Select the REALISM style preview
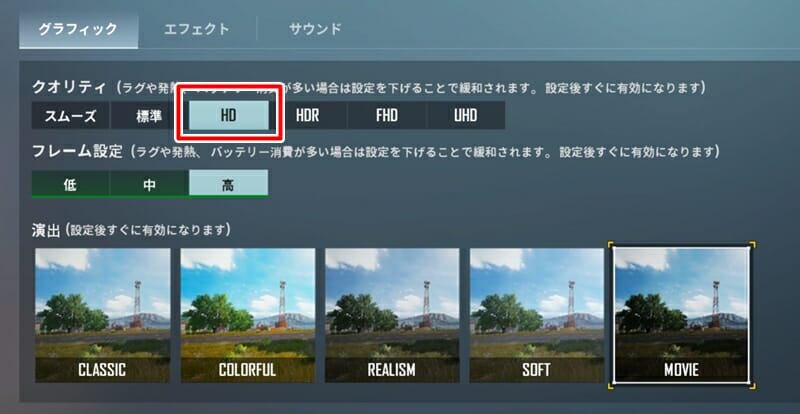Screen dimensions: 800x414 pos(392,315)
